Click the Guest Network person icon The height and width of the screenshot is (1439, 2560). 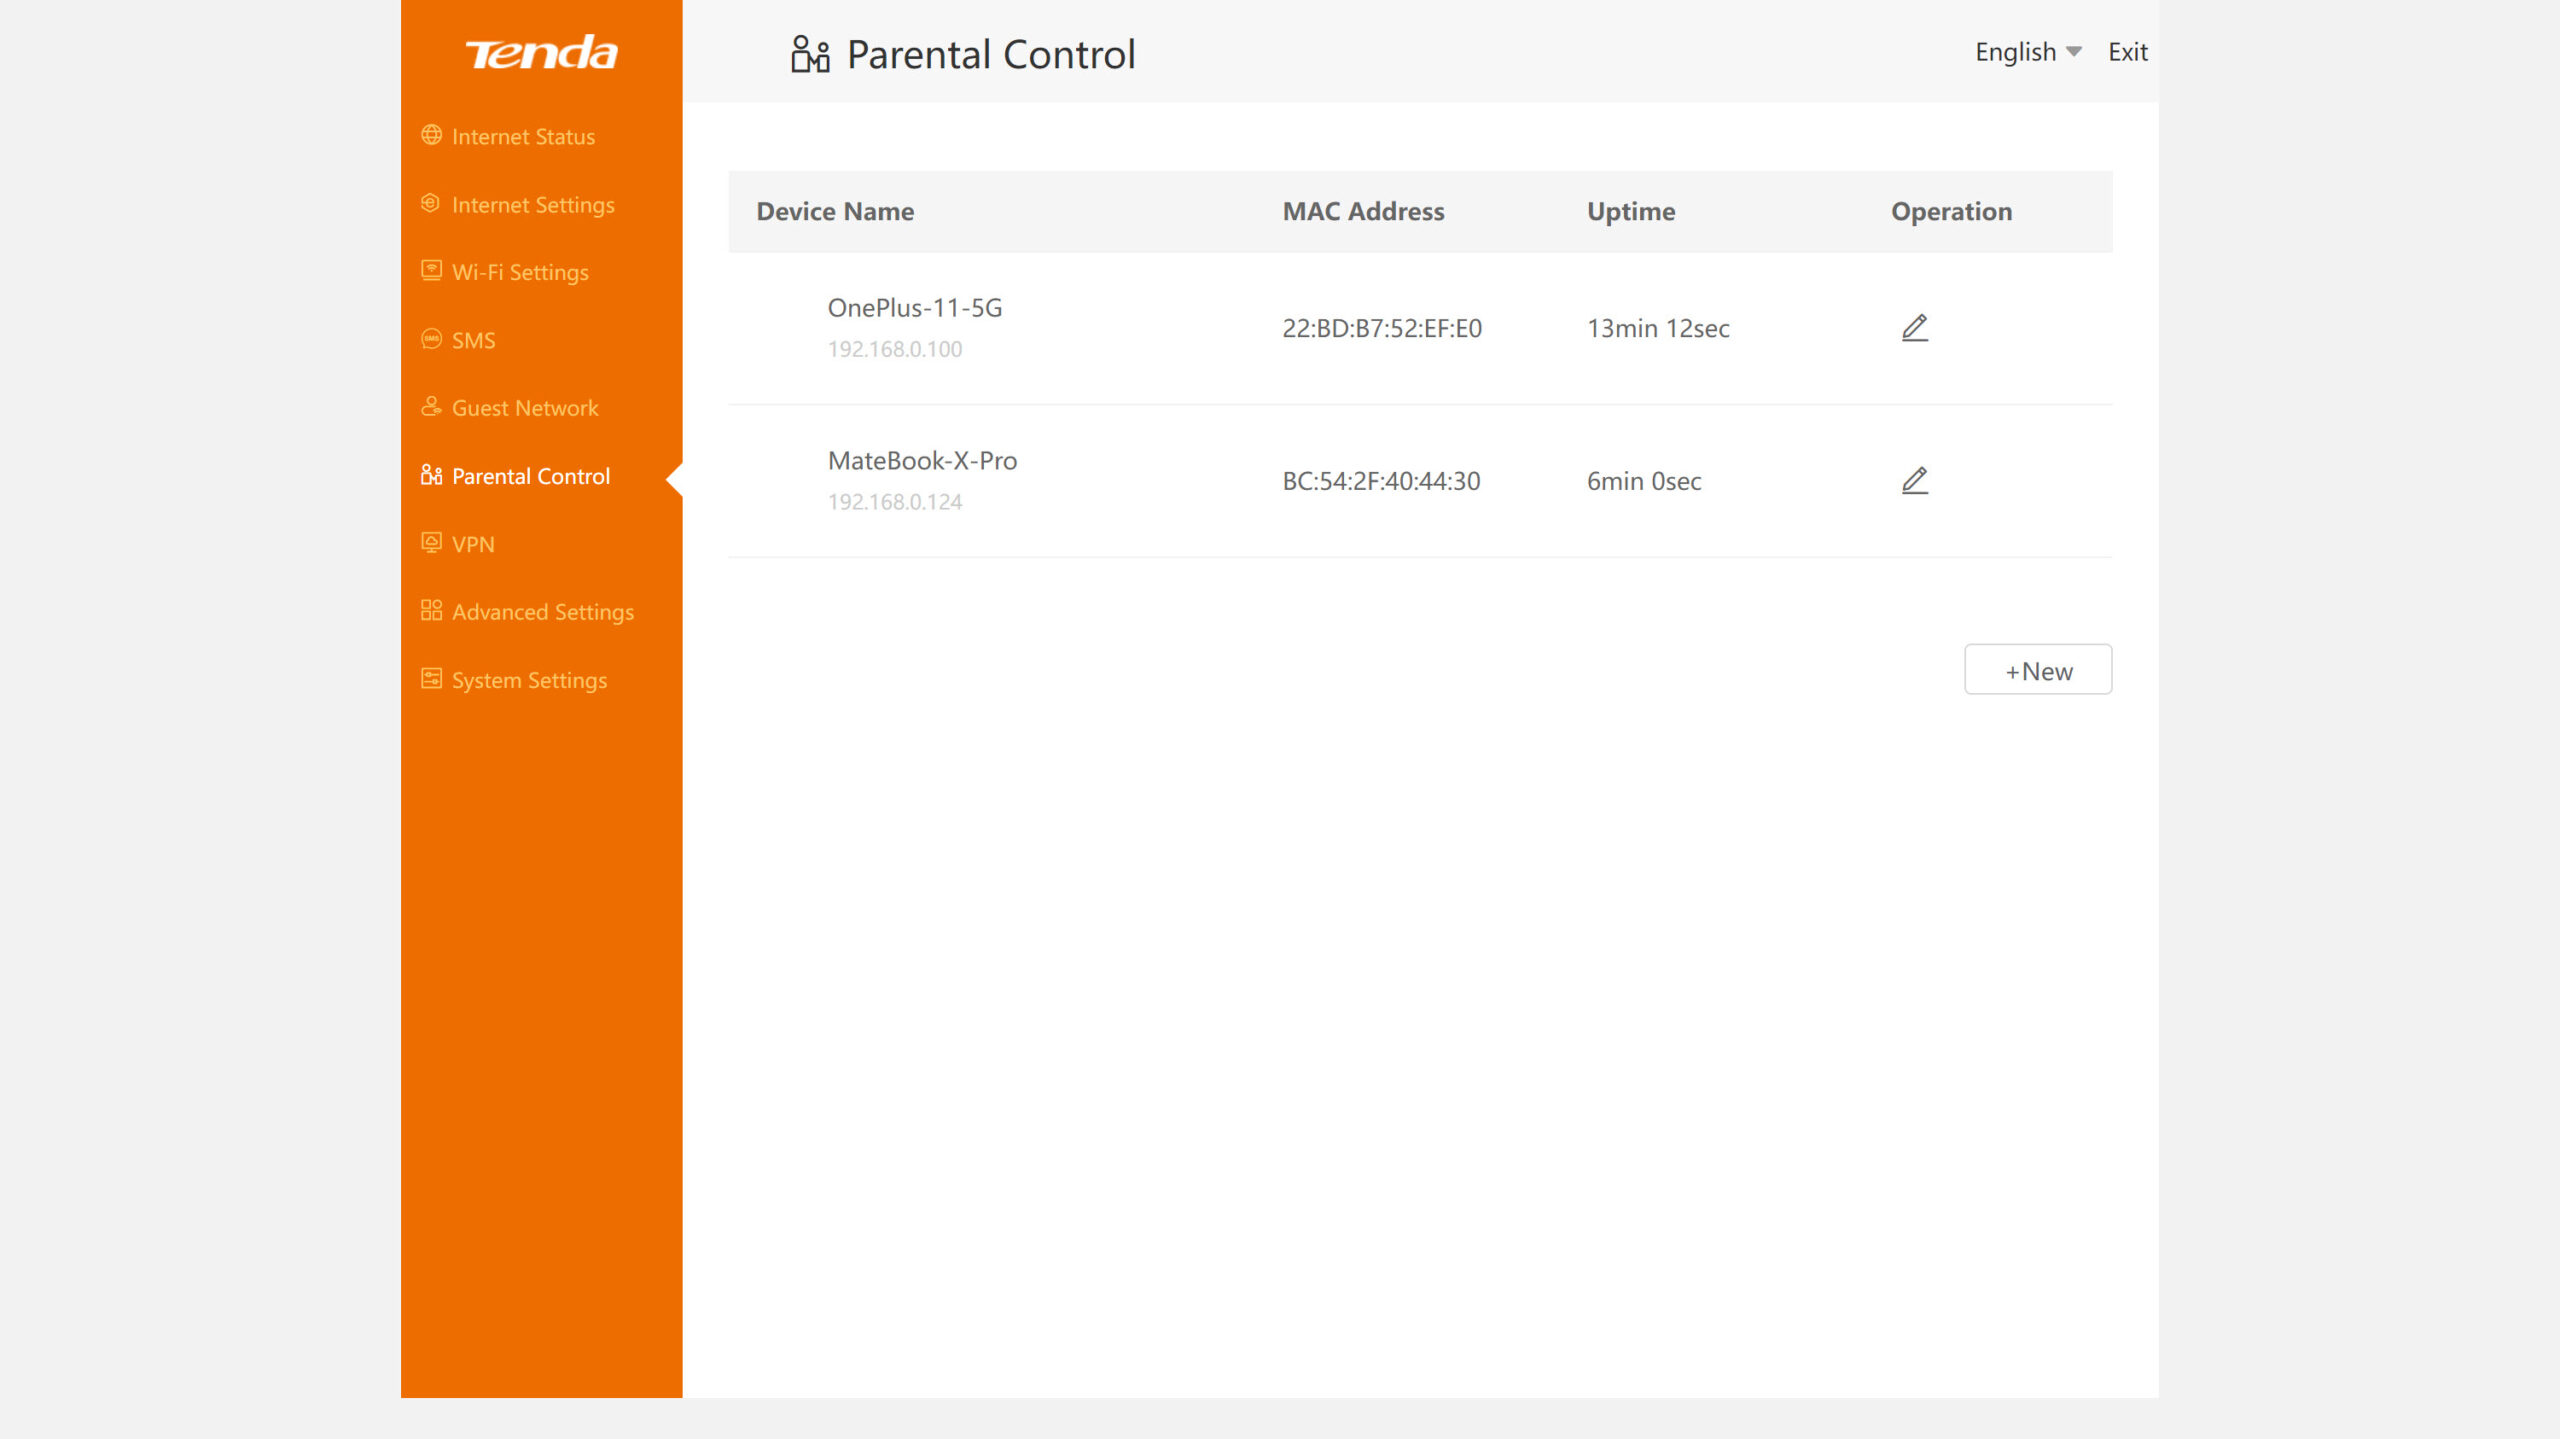tap(431, 407)
